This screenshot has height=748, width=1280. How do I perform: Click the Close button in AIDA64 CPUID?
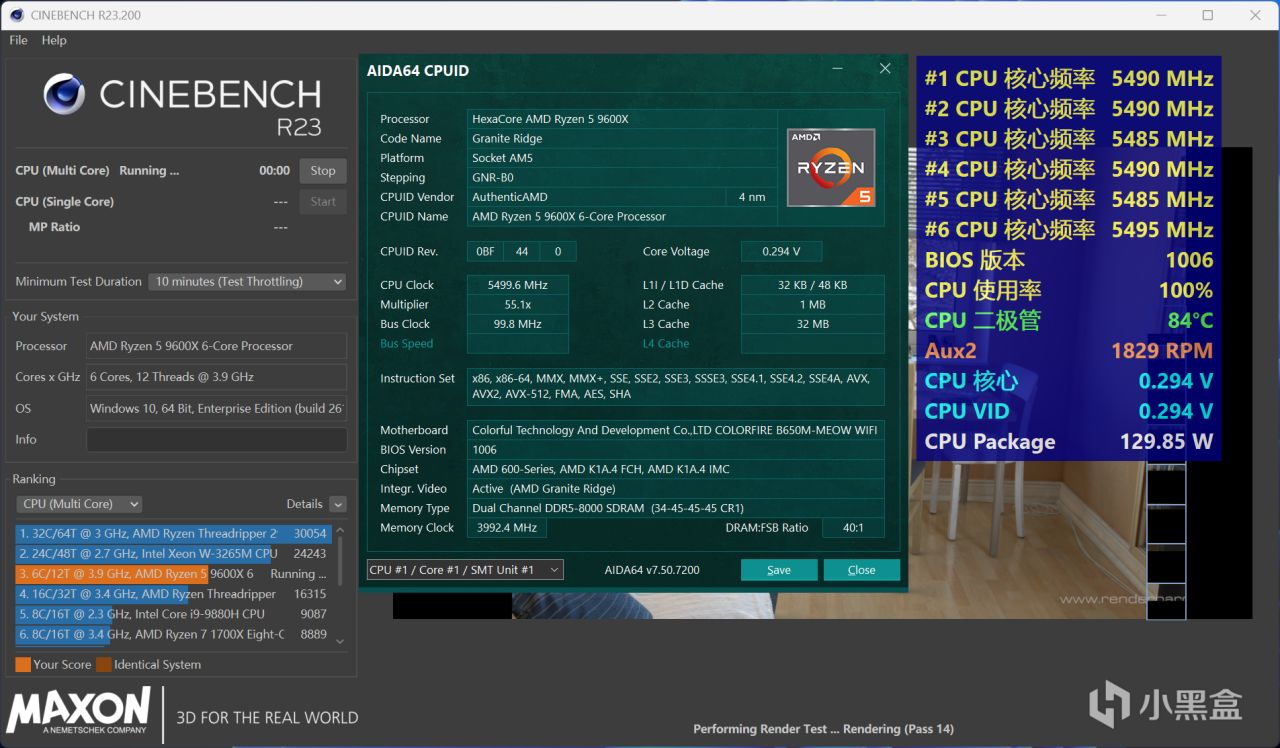862,570
